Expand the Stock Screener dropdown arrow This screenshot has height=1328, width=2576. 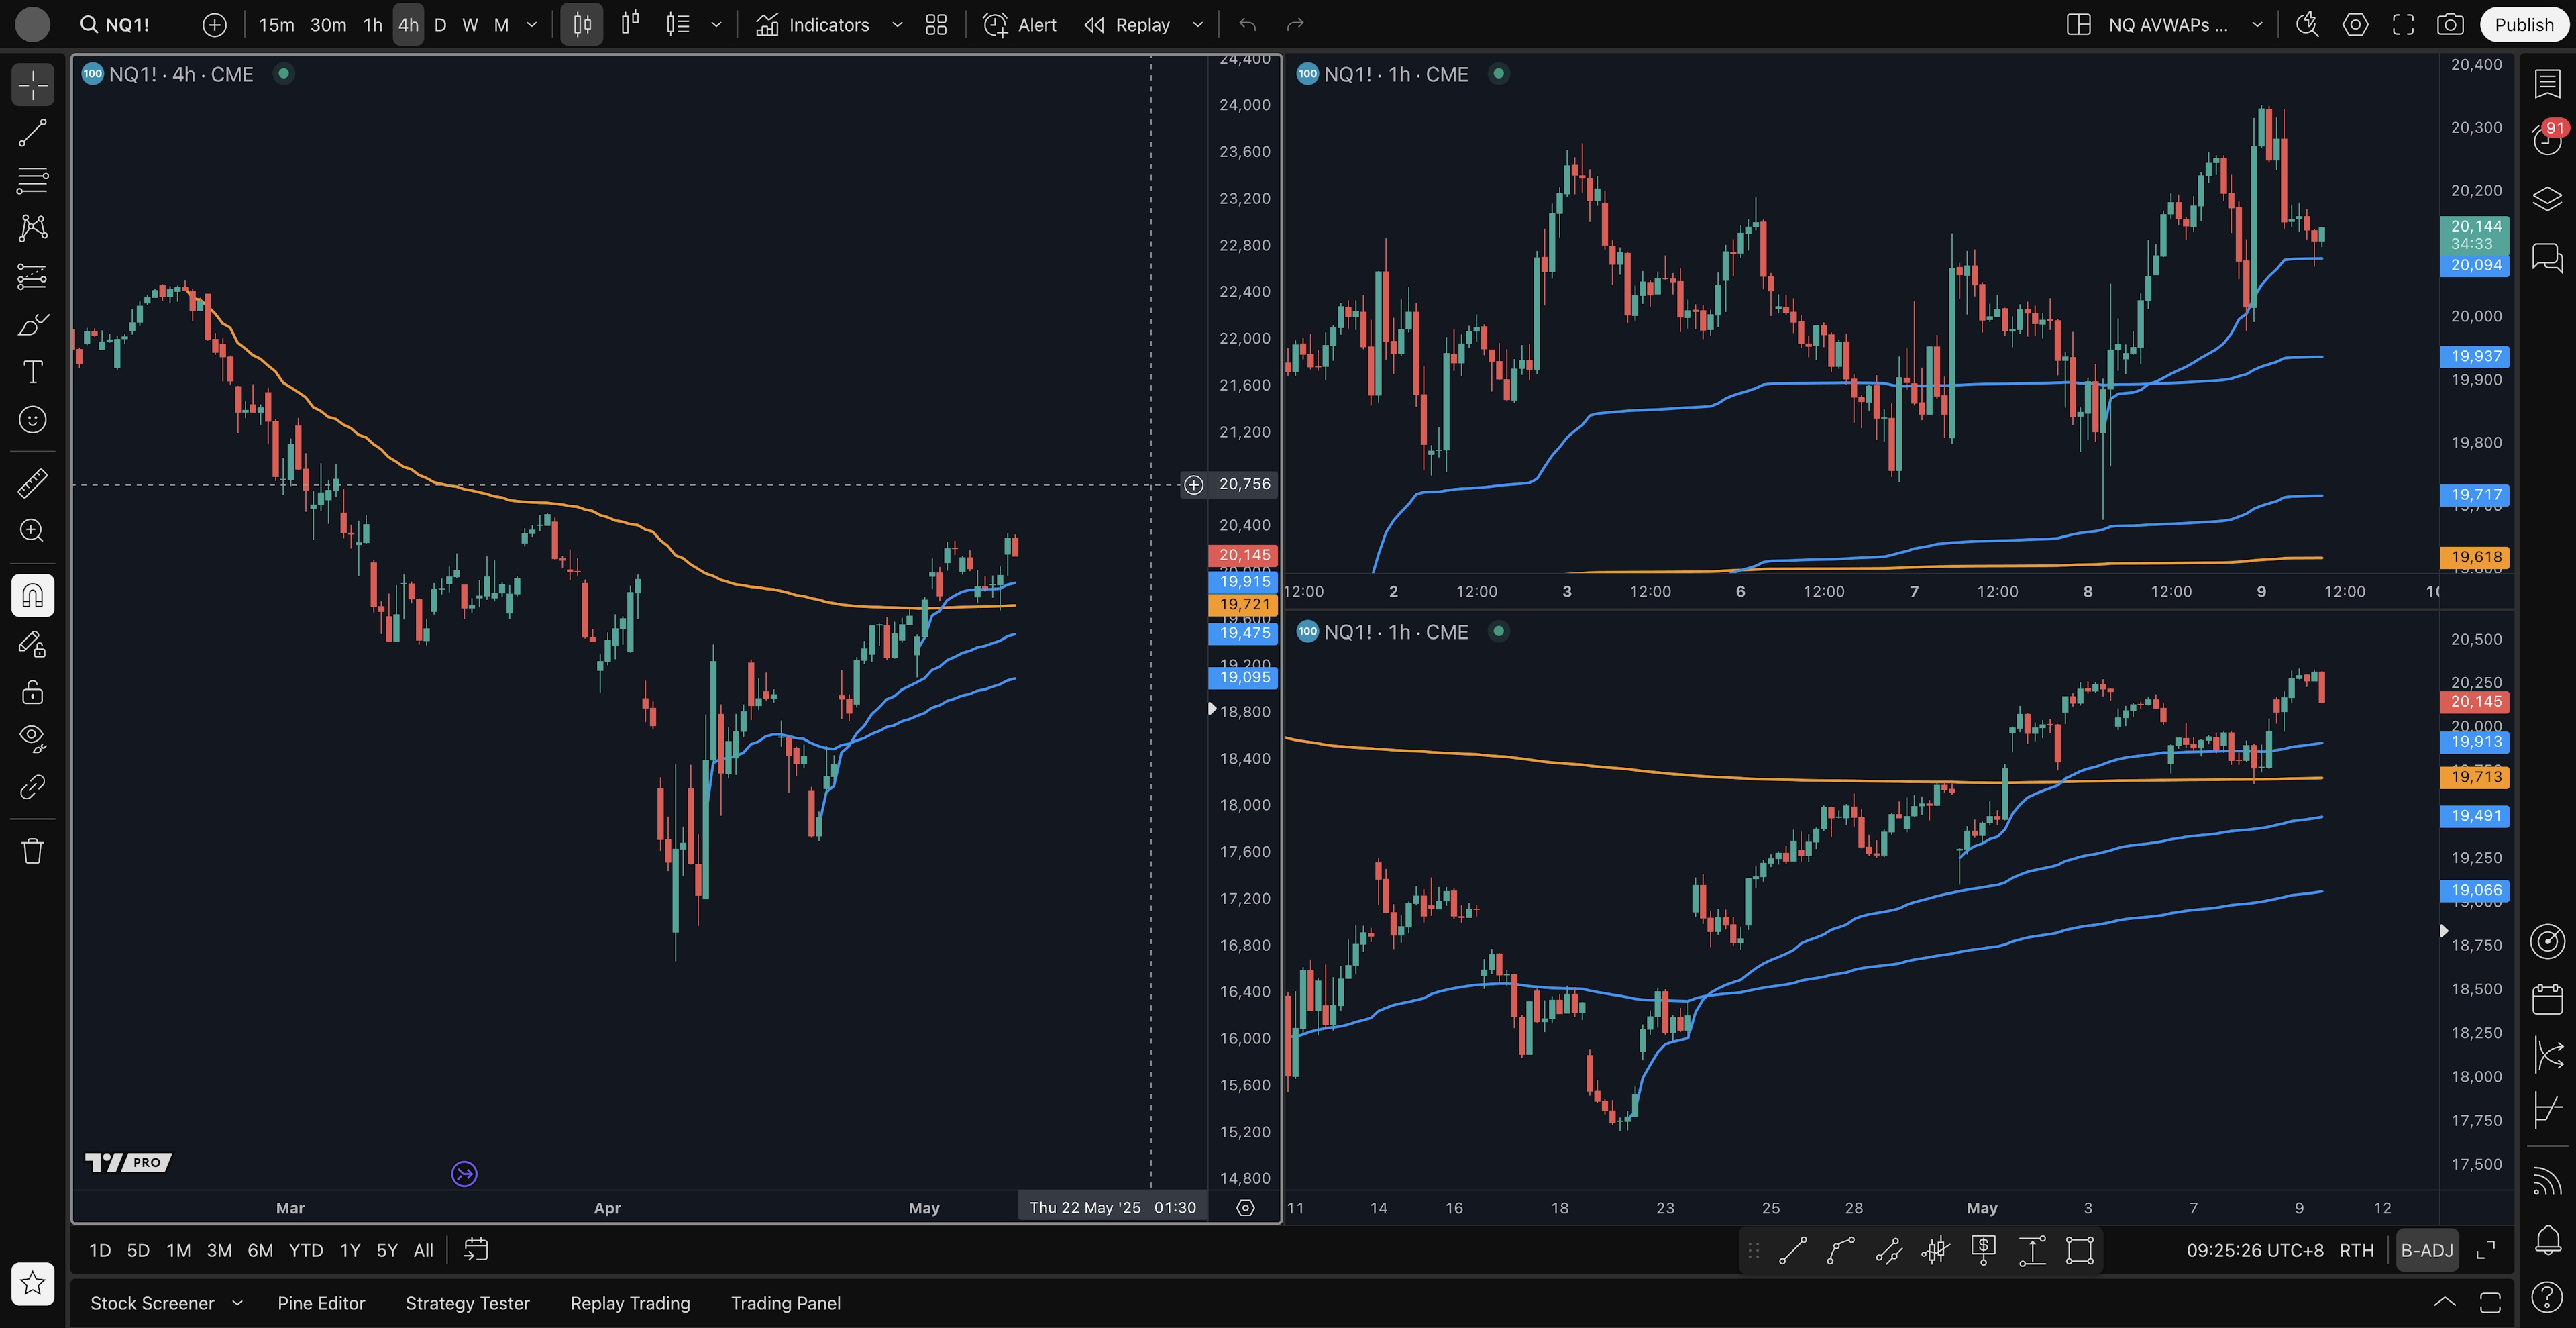click(237, 1303)
